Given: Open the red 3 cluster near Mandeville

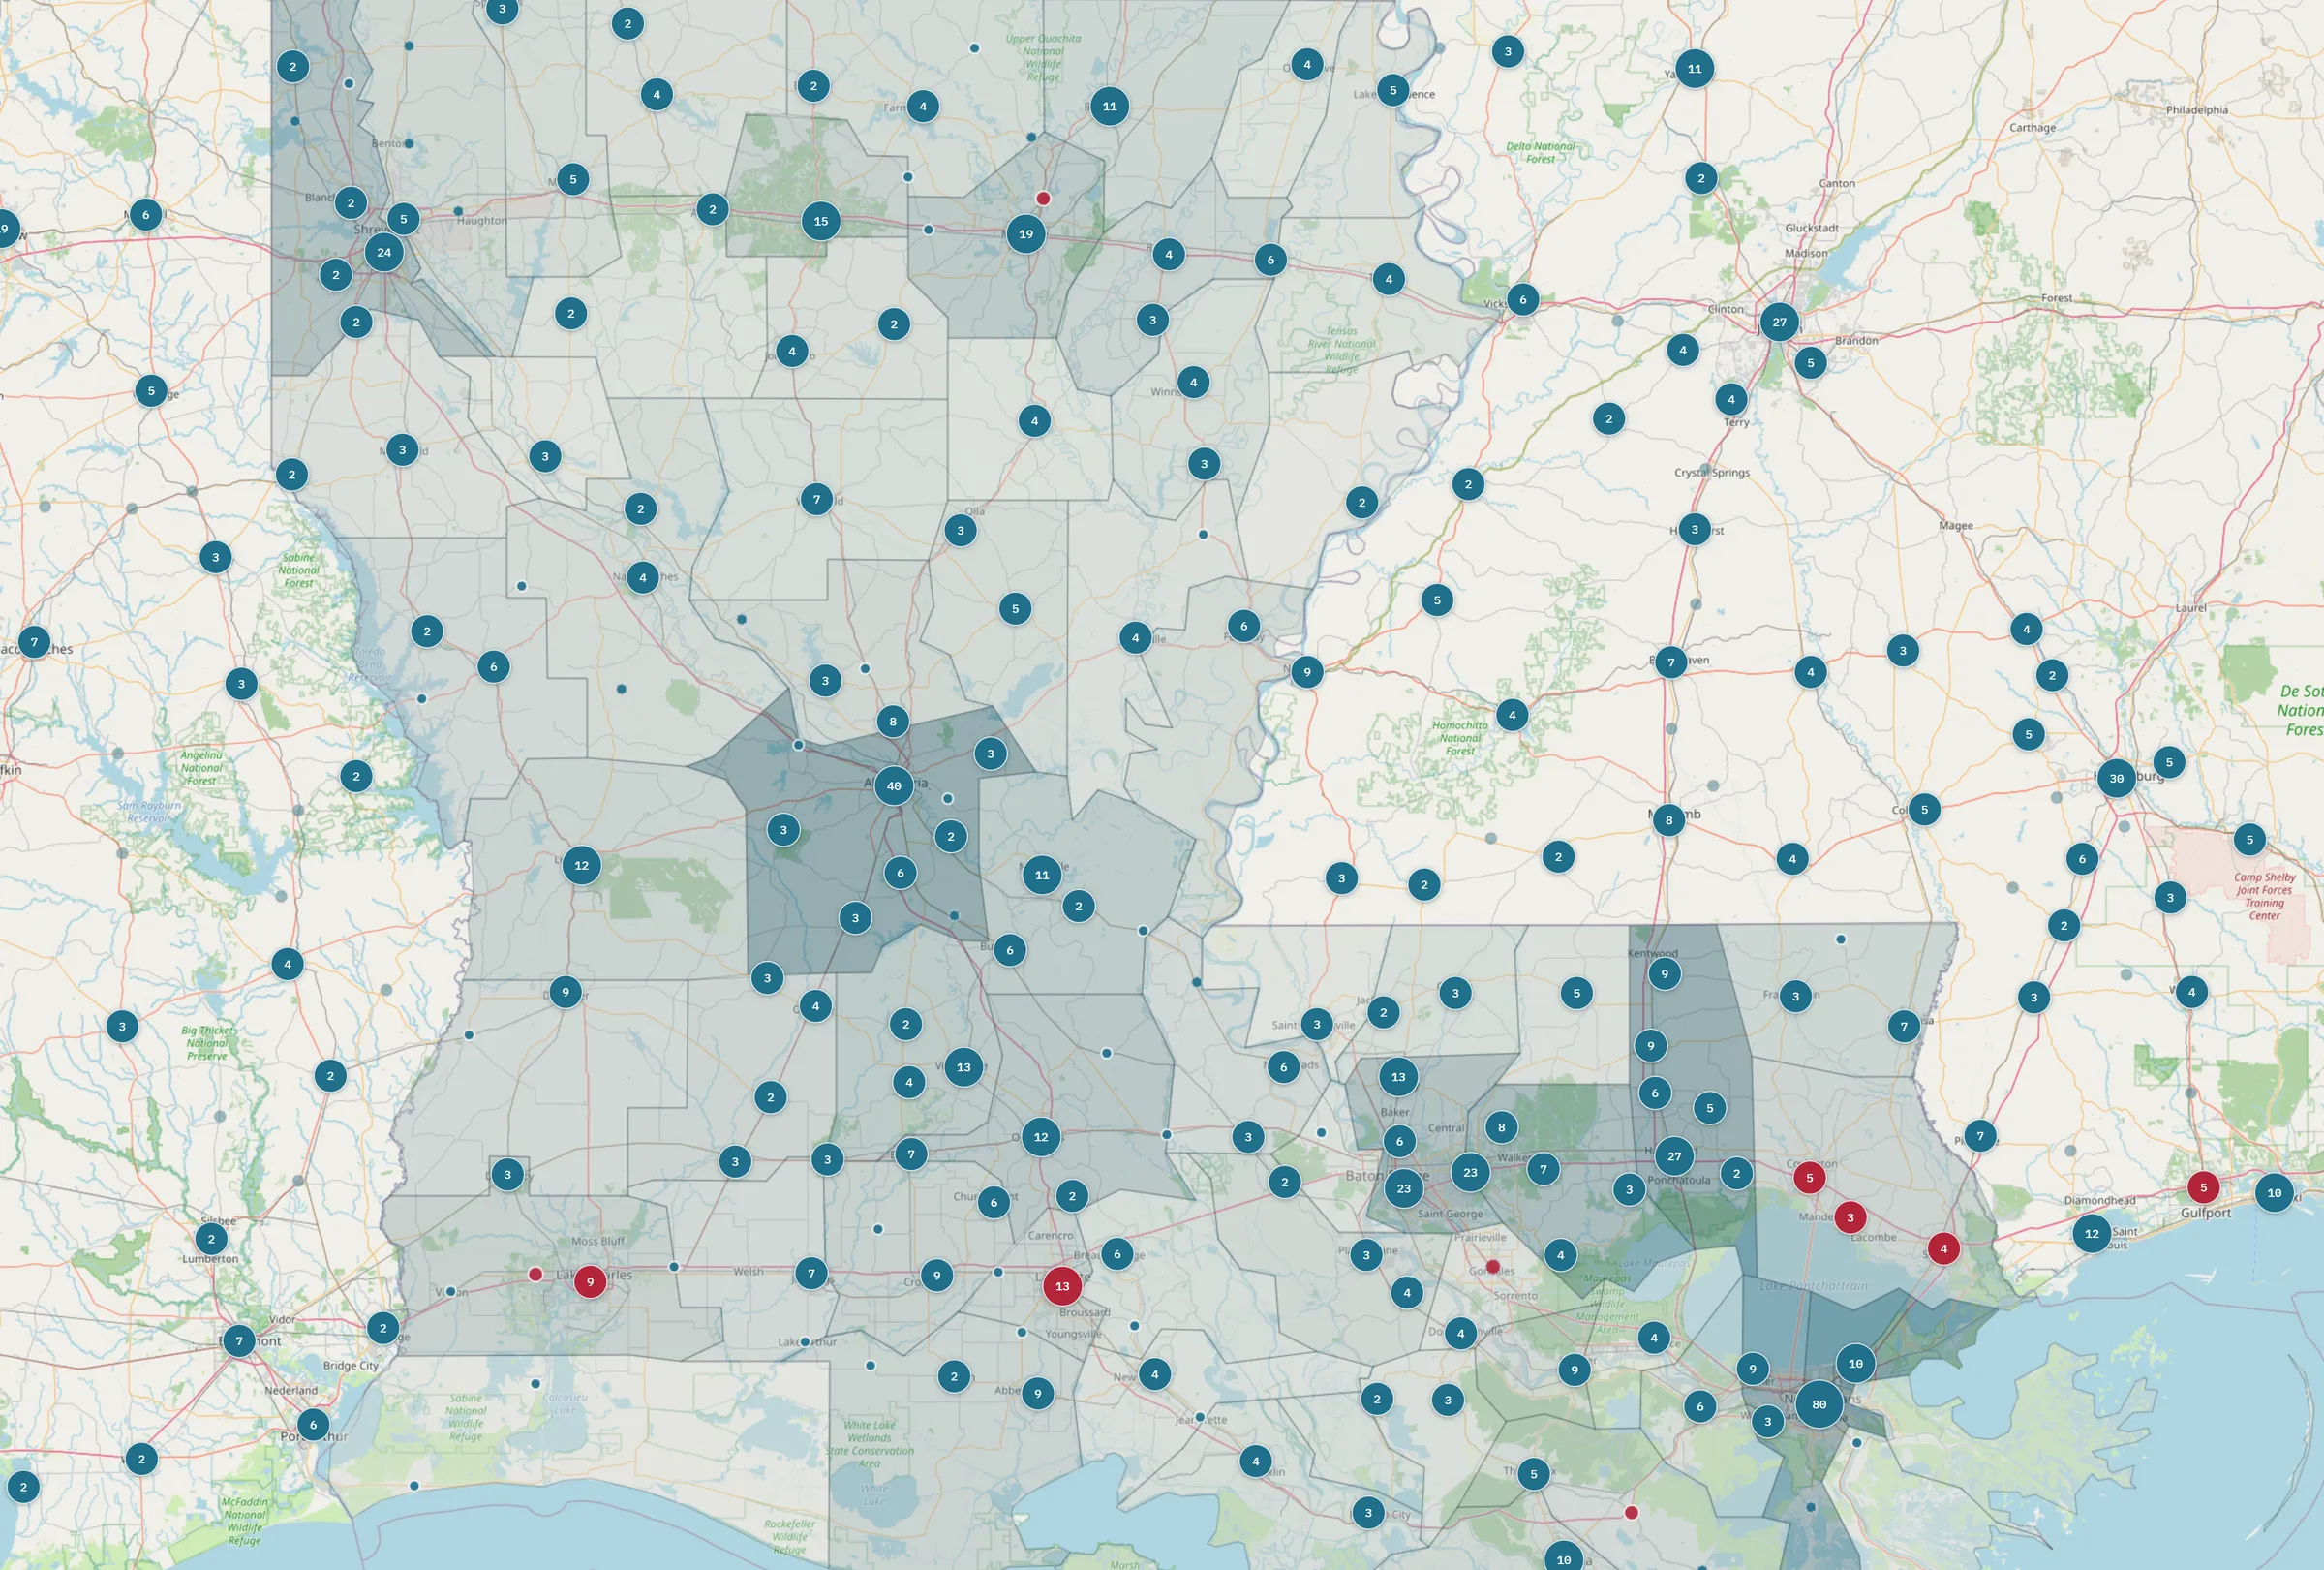Looking at the screenshot, I should 1850,1217.
